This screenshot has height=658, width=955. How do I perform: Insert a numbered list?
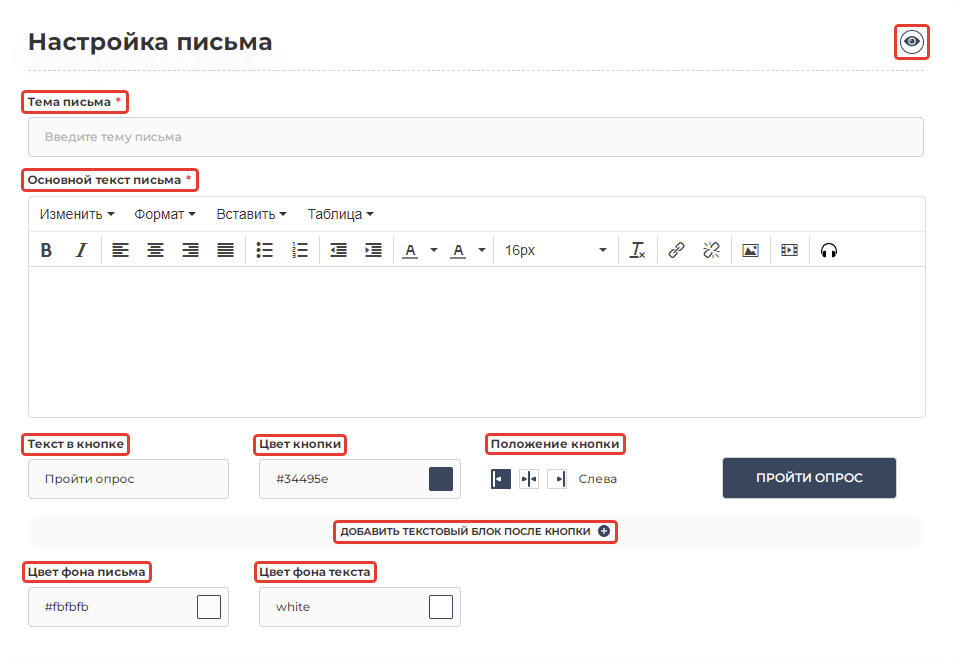[x=300, y=250]
